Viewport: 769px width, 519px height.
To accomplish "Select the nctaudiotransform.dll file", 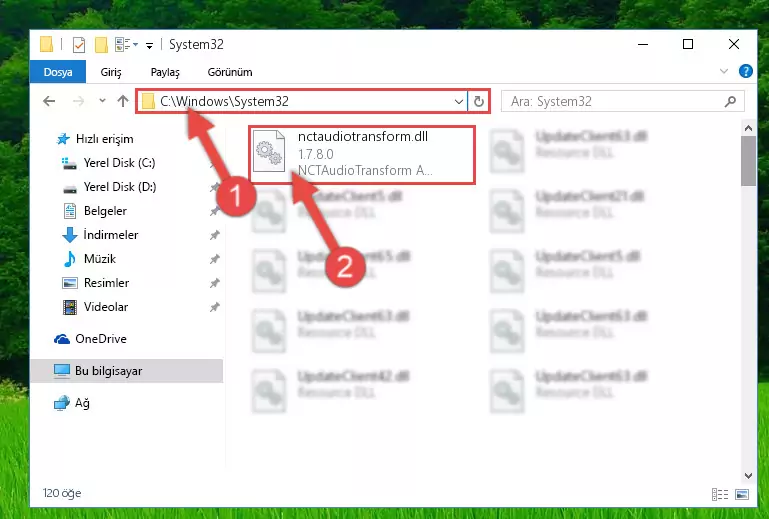I will [x=362, y=155].
